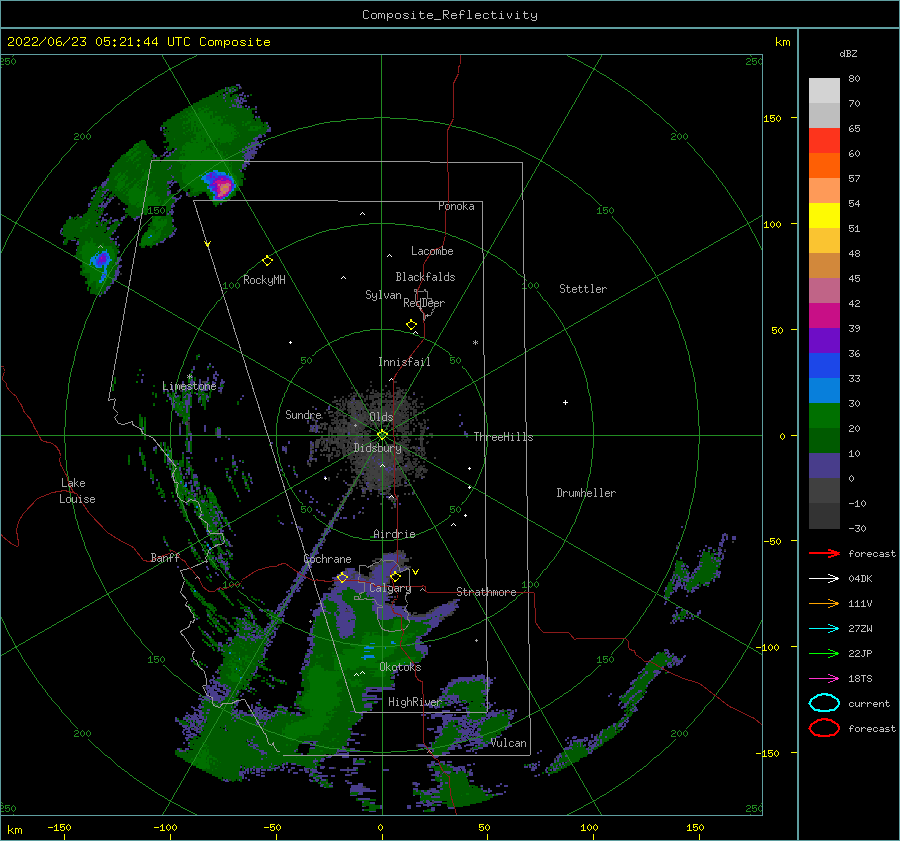Click the RedDeer label
This screenshot has height=841, width=900.
[424, 303]
